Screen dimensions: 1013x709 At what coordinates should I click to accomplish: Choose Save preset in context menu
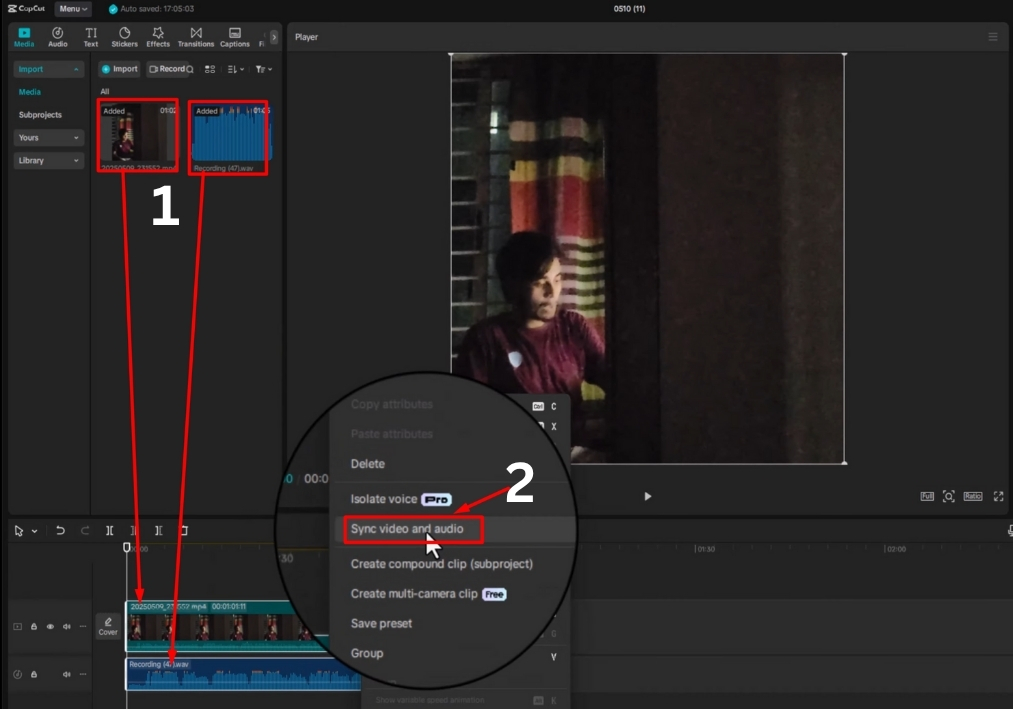[x=381, y=624]
